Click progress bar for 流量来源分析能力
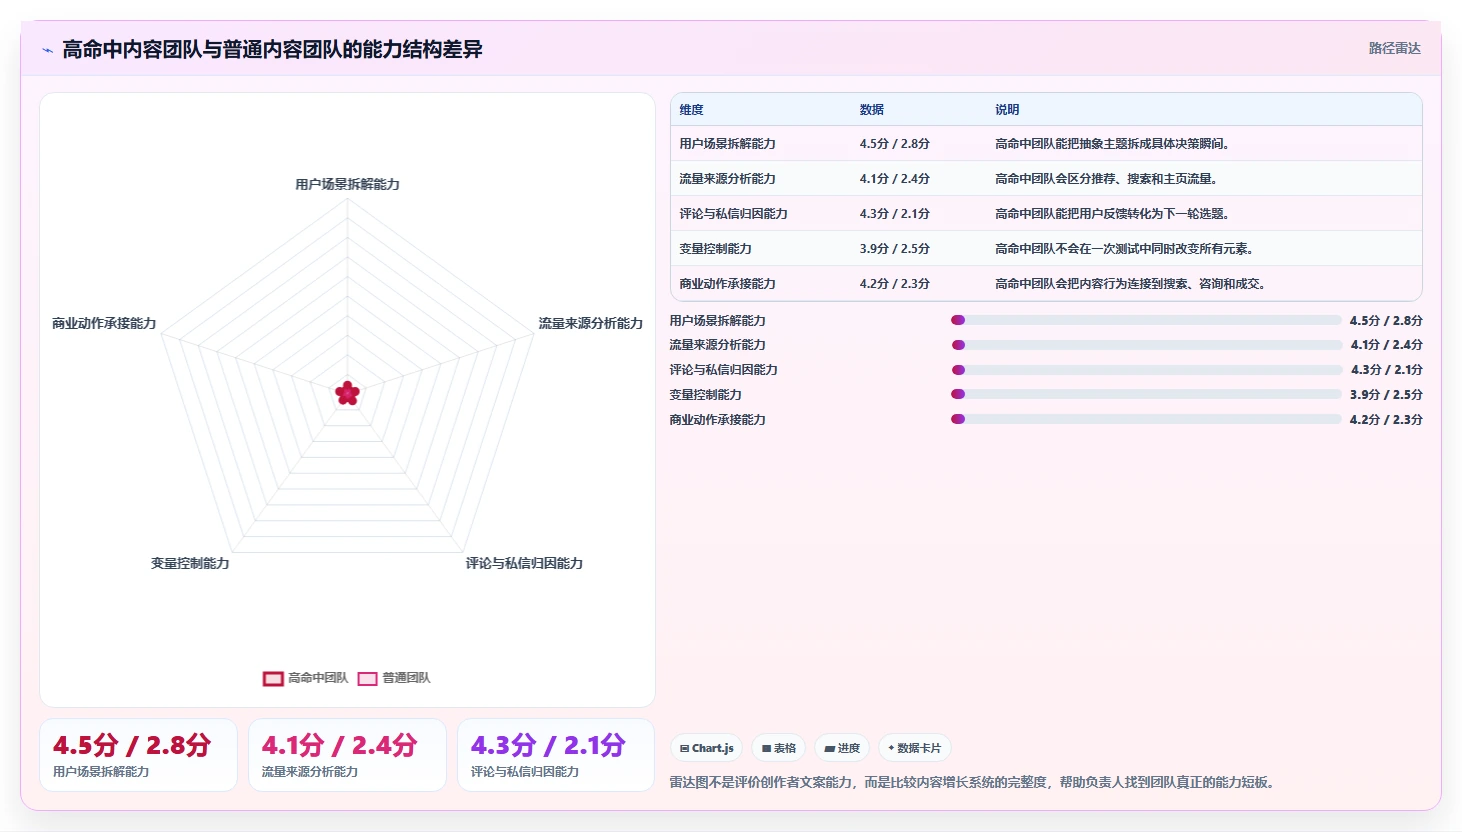The width and height of the screenshot is (1462, 832). coord(1146,345)
